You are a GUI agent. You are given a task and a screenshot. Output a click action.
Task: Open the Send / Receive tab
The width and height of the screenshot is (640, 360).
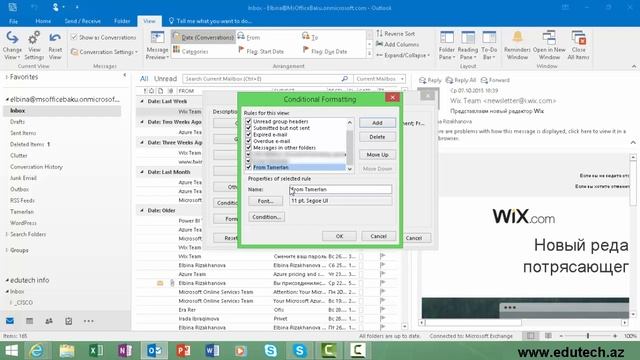click(82, 21)
